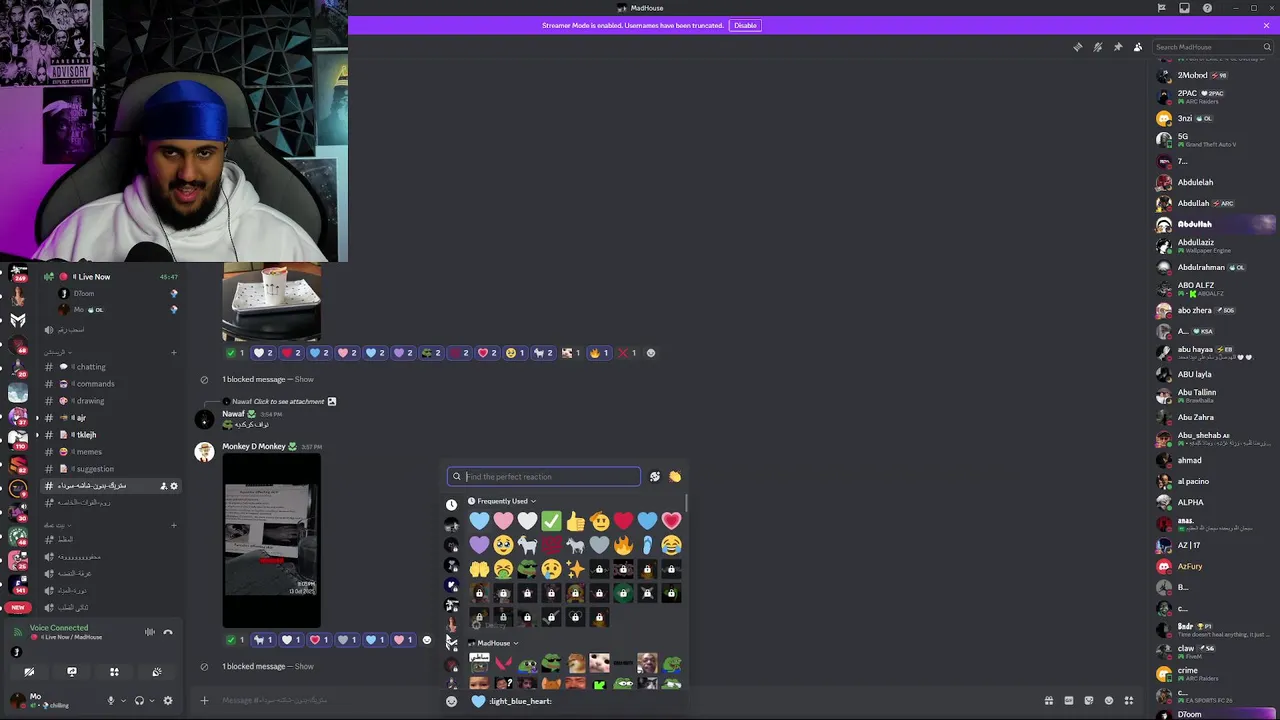Open microphone options dropdown arrow

pyautogui.click(x=123, y=701)
